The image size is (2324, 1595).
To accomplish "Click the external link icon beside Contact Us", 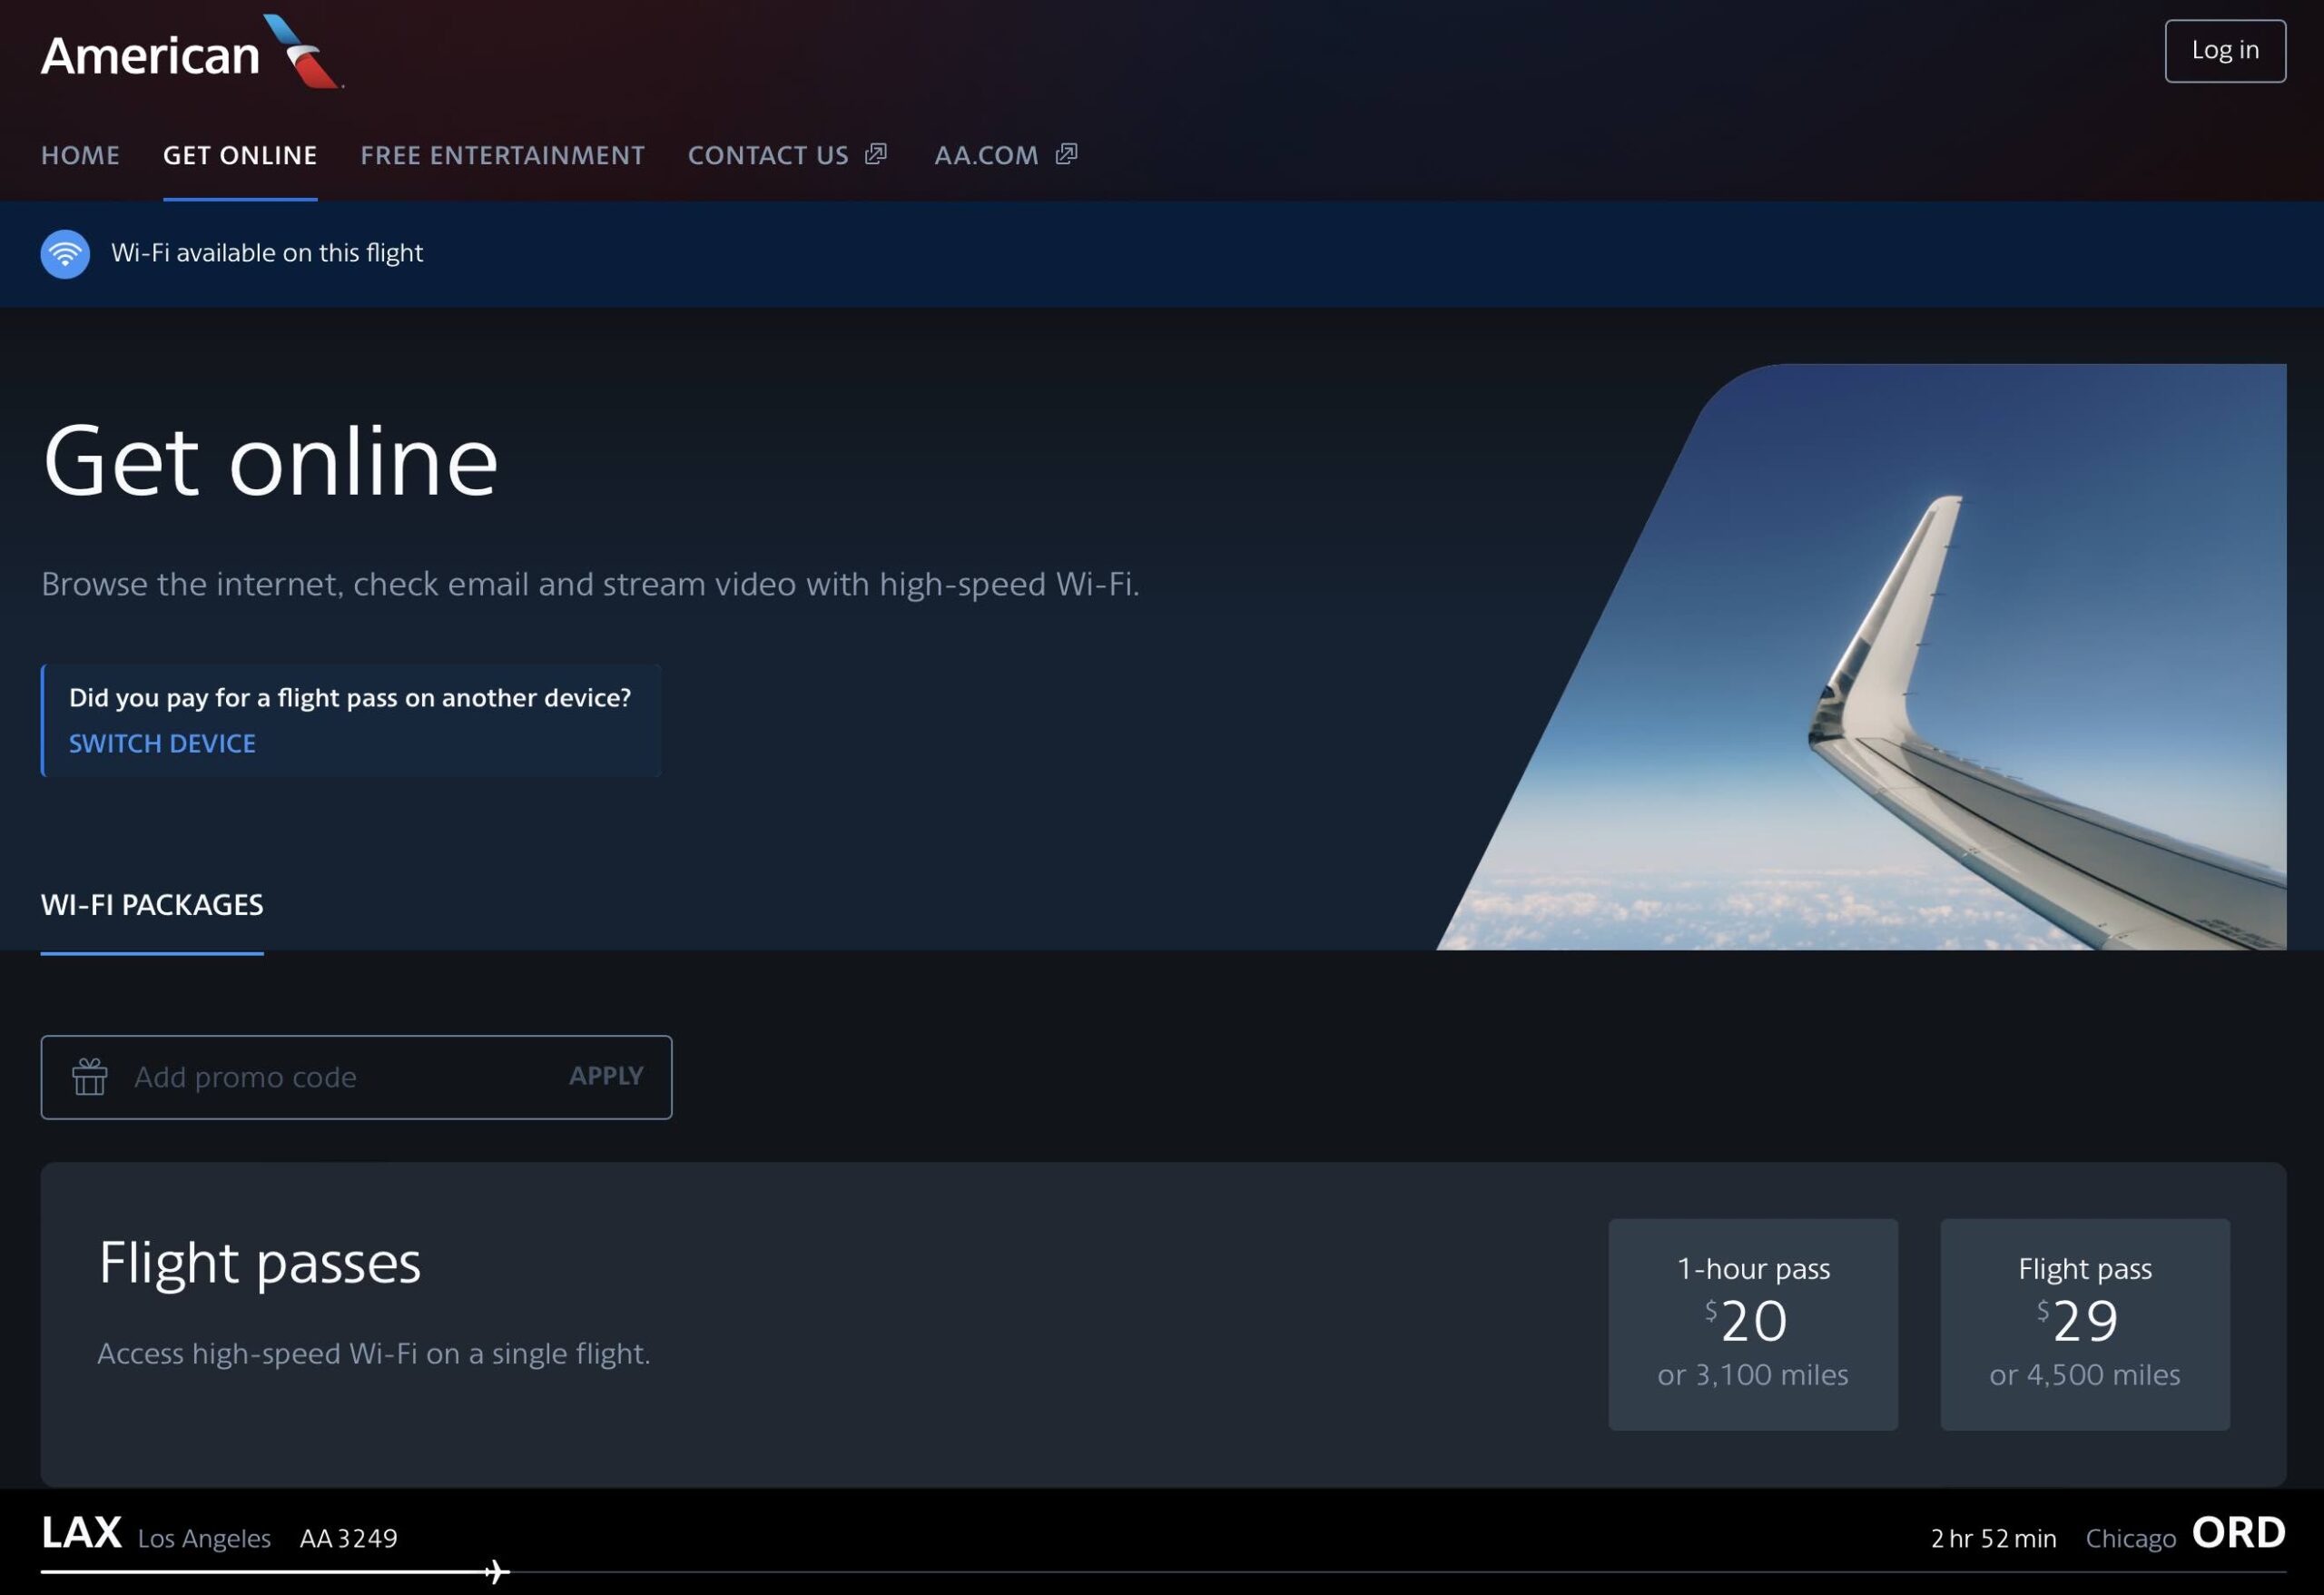I will click(876, 154).
